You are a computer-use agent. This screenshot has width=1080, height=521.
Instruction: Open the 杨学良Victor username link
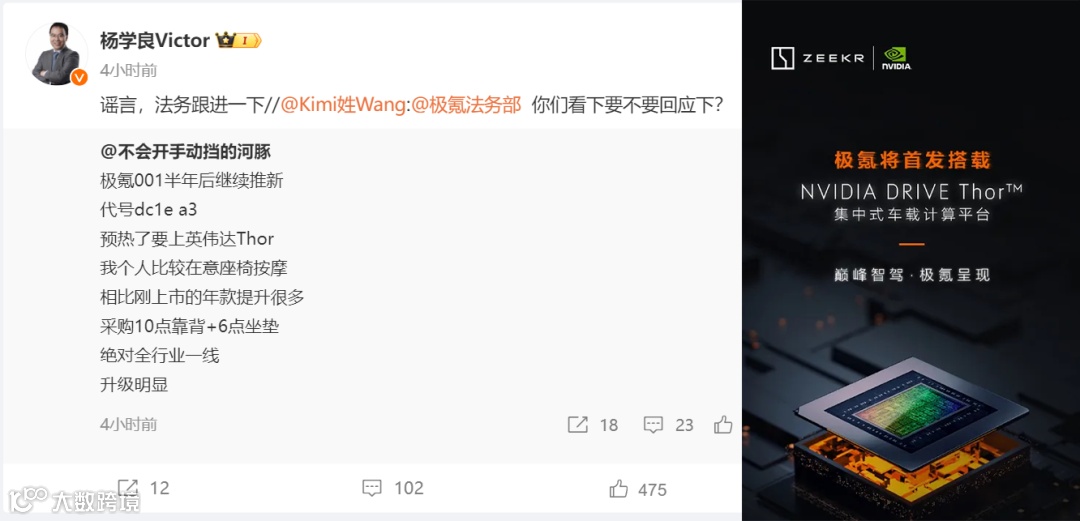tap(154, 41)
